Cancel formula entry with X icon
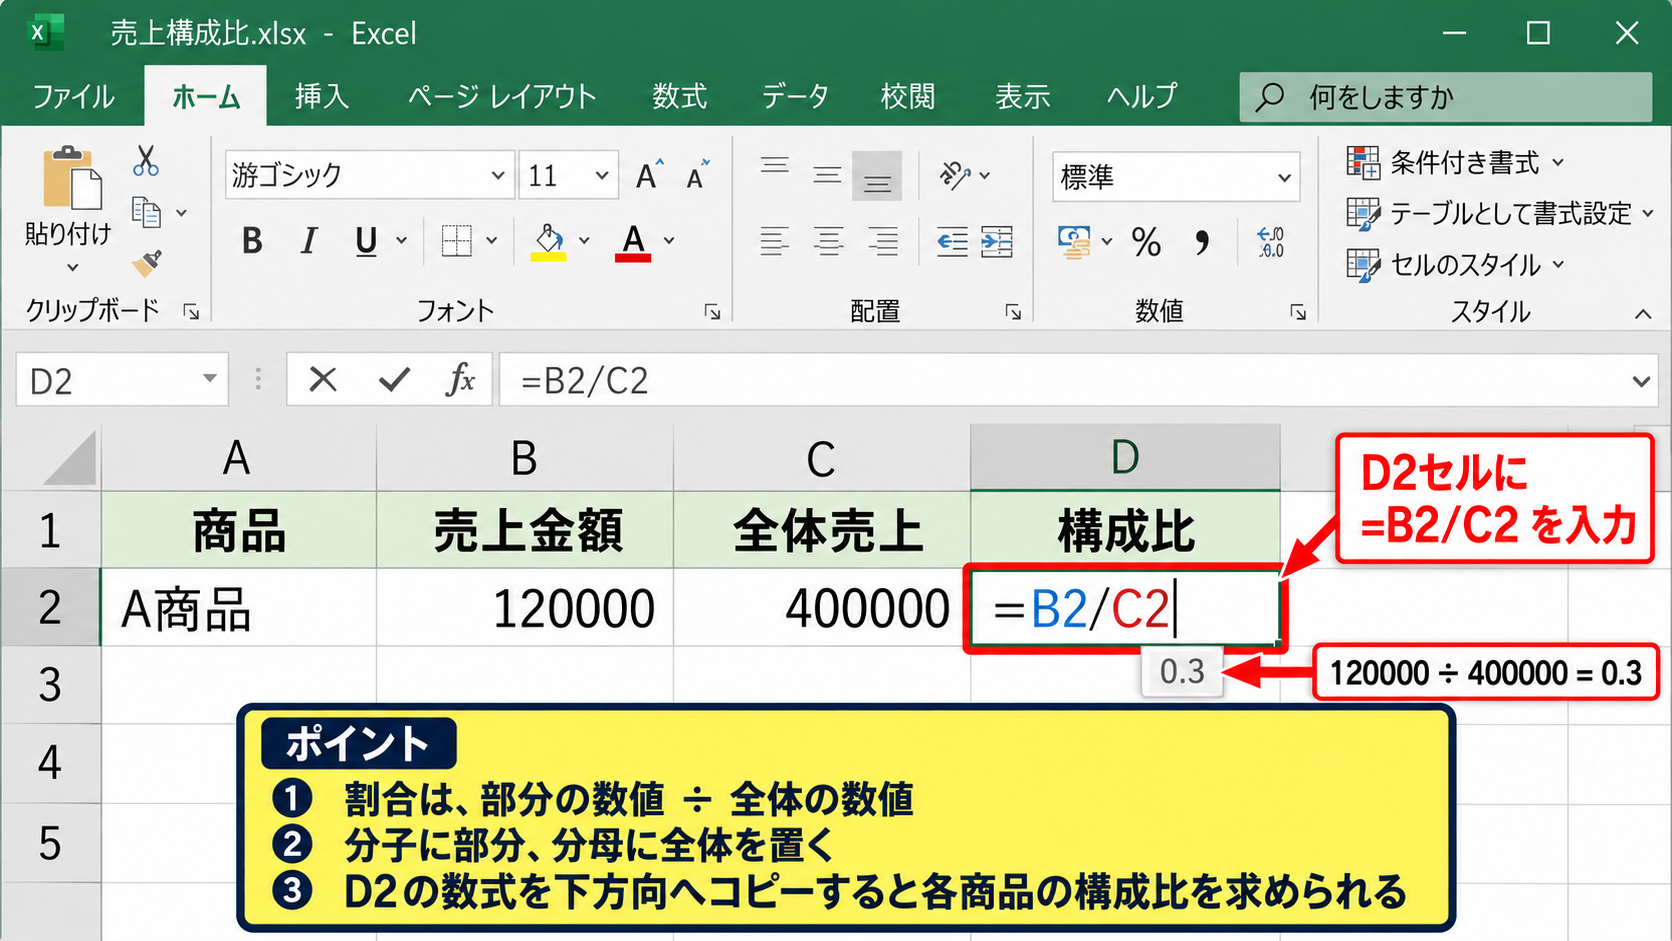The width and height of the screenshot is (1672, 941). 323,379
